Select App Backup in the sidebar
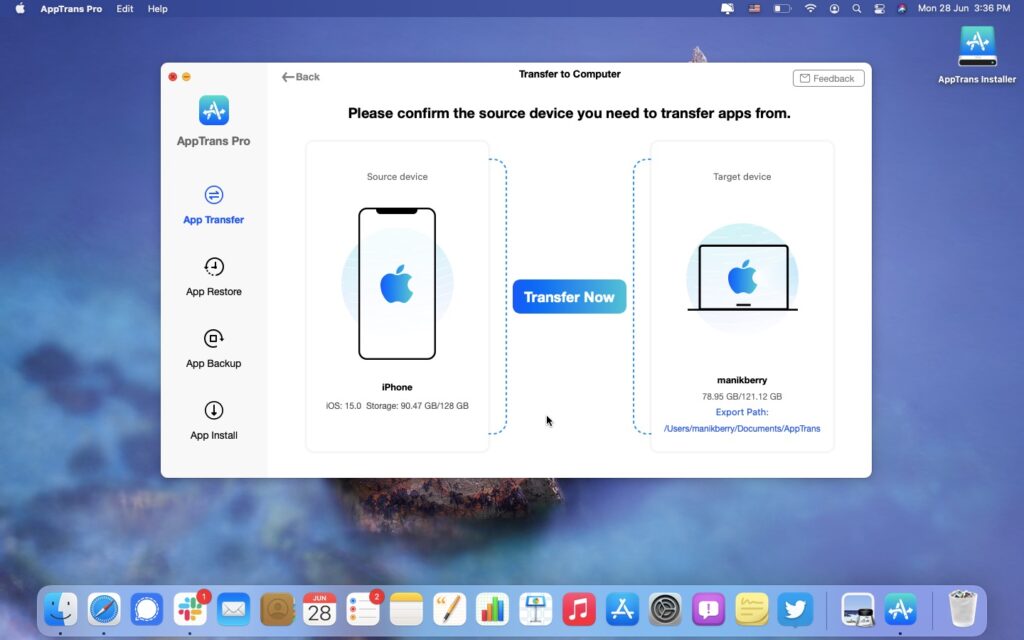Viewport: 1024px width, 640px height. point(212,348)
